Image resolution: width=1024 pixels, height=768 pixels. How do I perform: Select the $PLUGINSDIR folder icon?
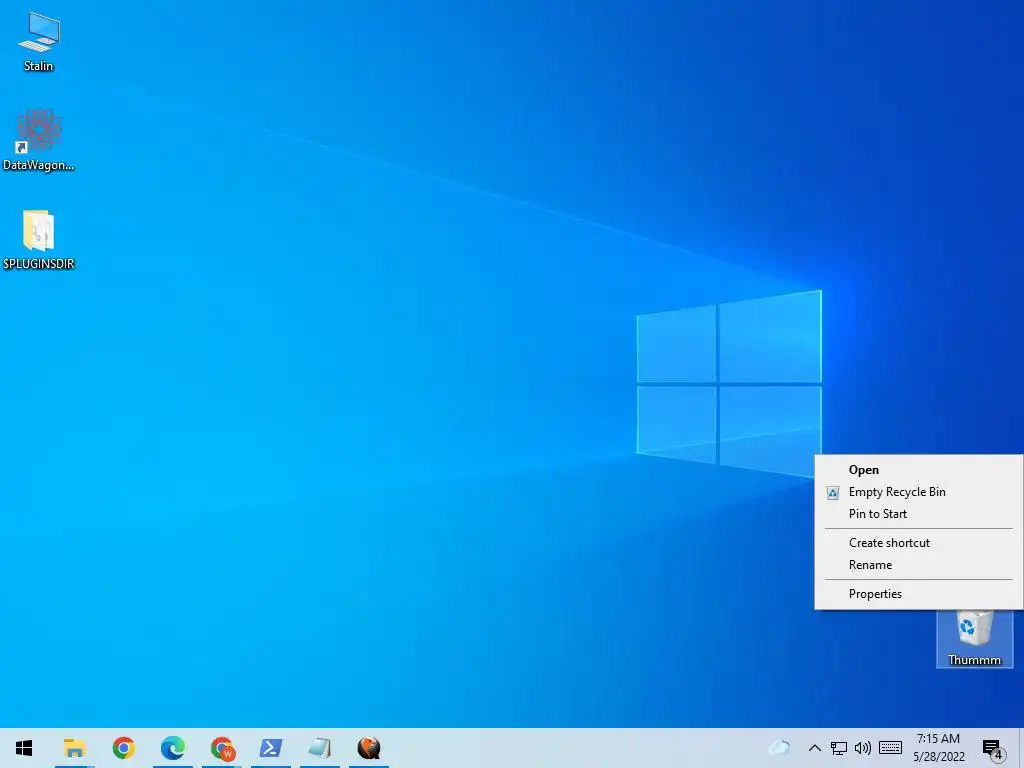(39, 239)
